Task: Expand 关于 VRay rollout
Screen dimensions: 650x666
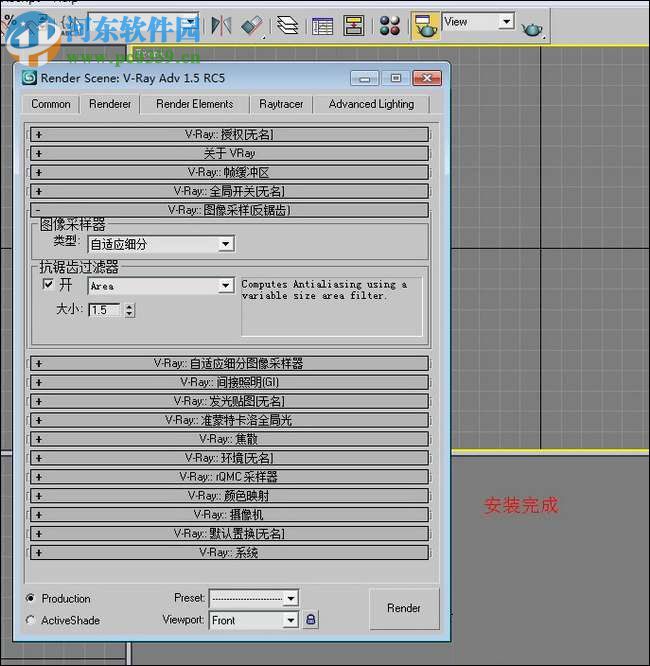Action: (229, 153)
